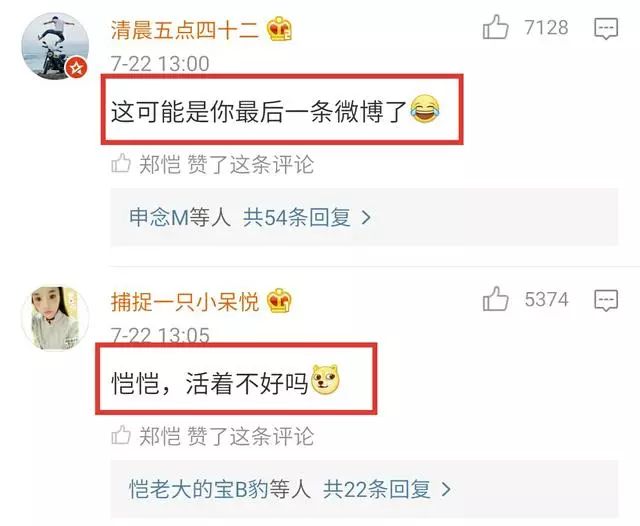Open second commenter's portrait avatar
Screen dimensions: 640x526
coord(55,318)
